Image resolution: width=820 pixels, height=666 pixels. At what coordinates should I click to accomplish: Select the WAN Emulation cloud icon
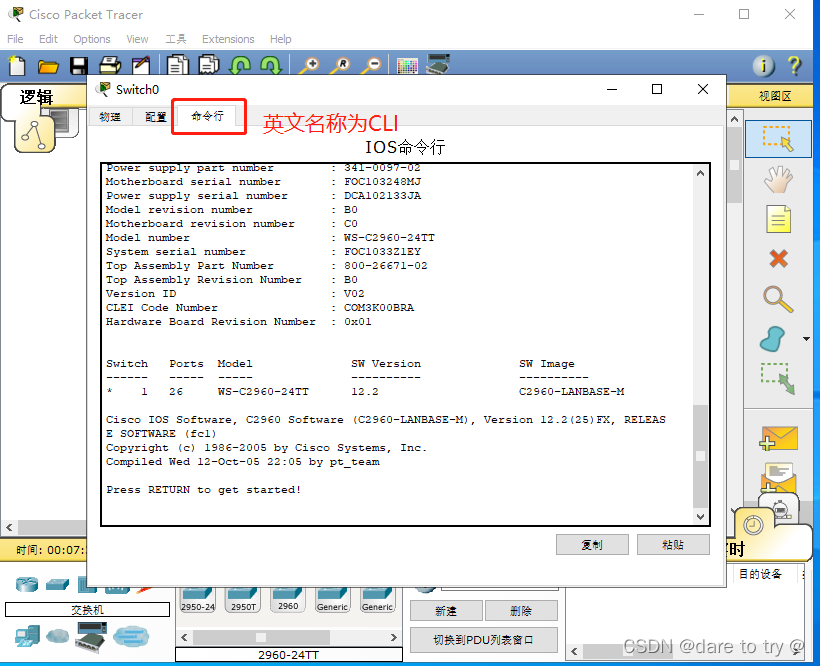[58, 636]
